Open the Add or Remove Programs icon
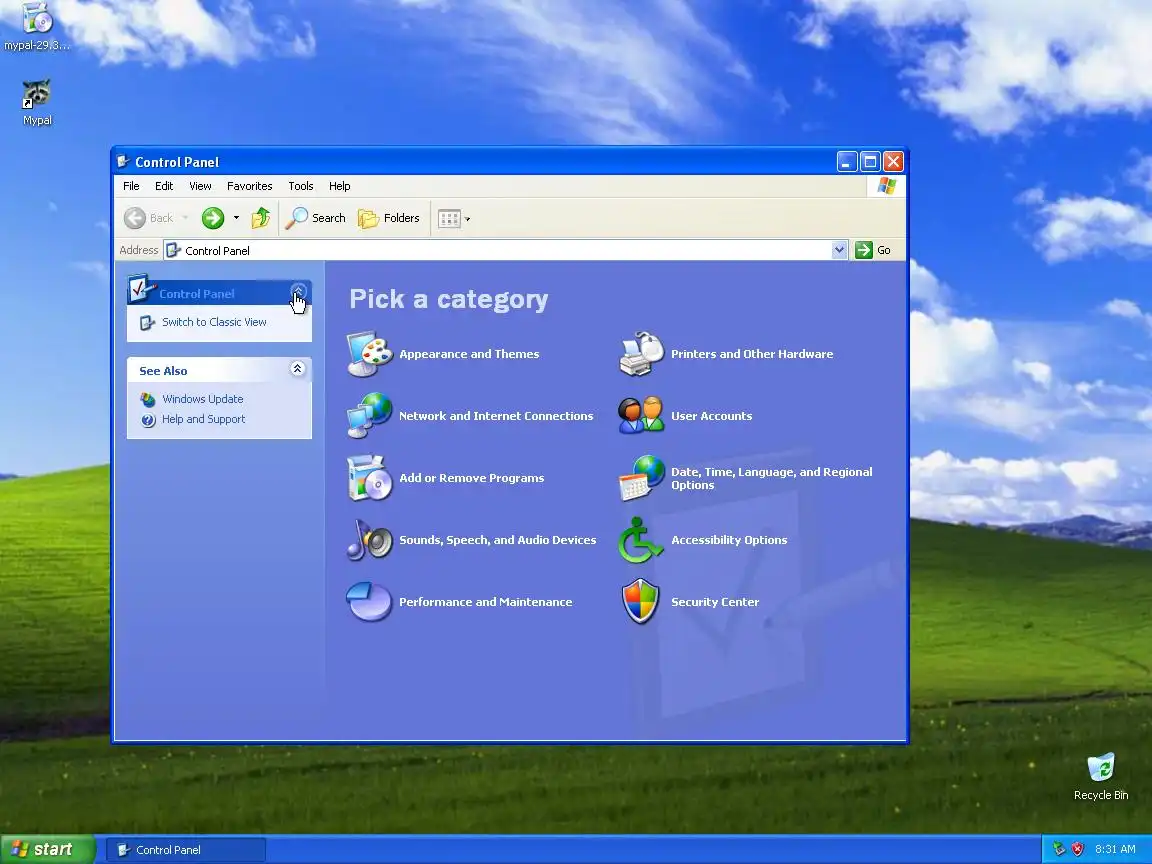1152x864 pixels. point(370,478)
